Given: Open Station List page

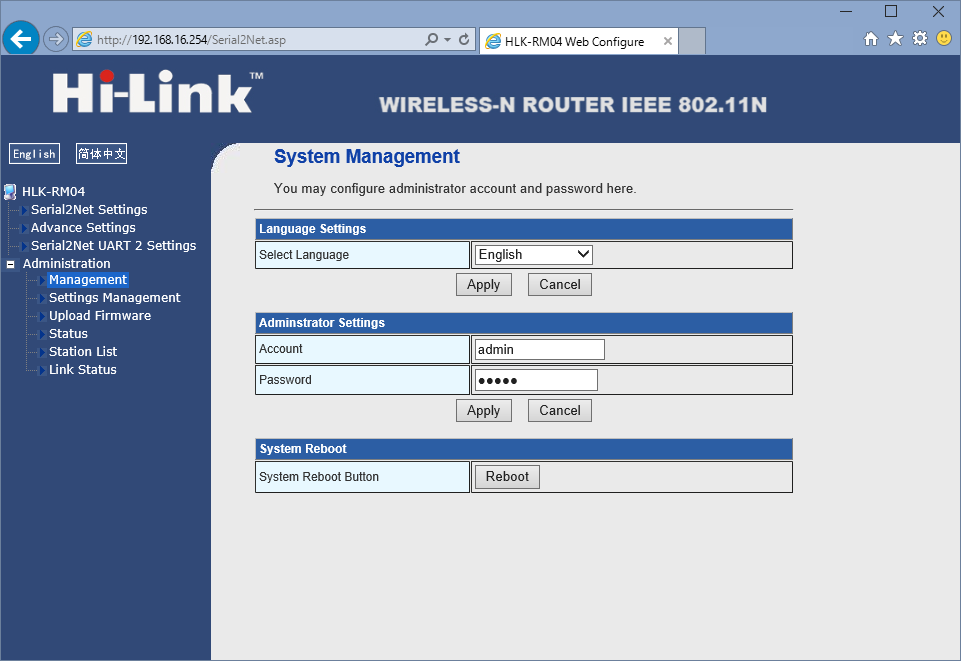Looking at the screenshot, I should click(83, 352).
